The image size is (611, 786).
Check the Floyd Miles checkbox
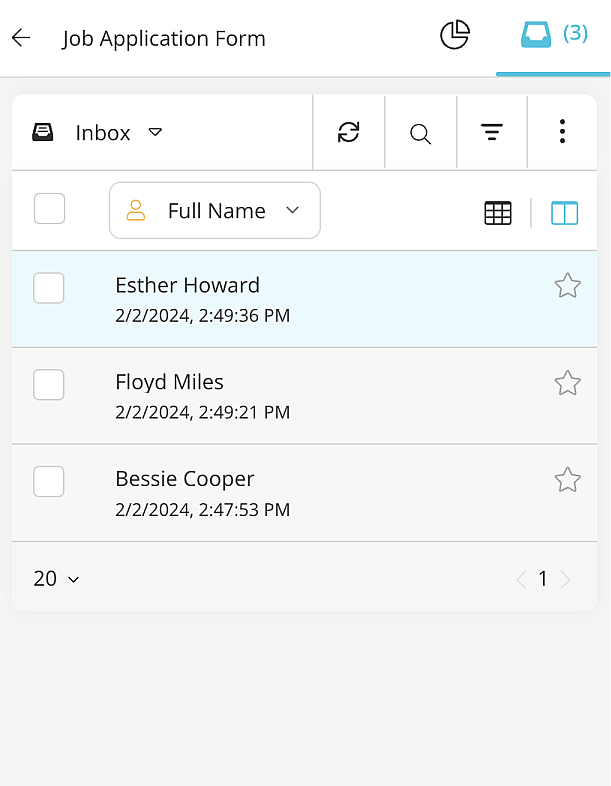(49, 384)
